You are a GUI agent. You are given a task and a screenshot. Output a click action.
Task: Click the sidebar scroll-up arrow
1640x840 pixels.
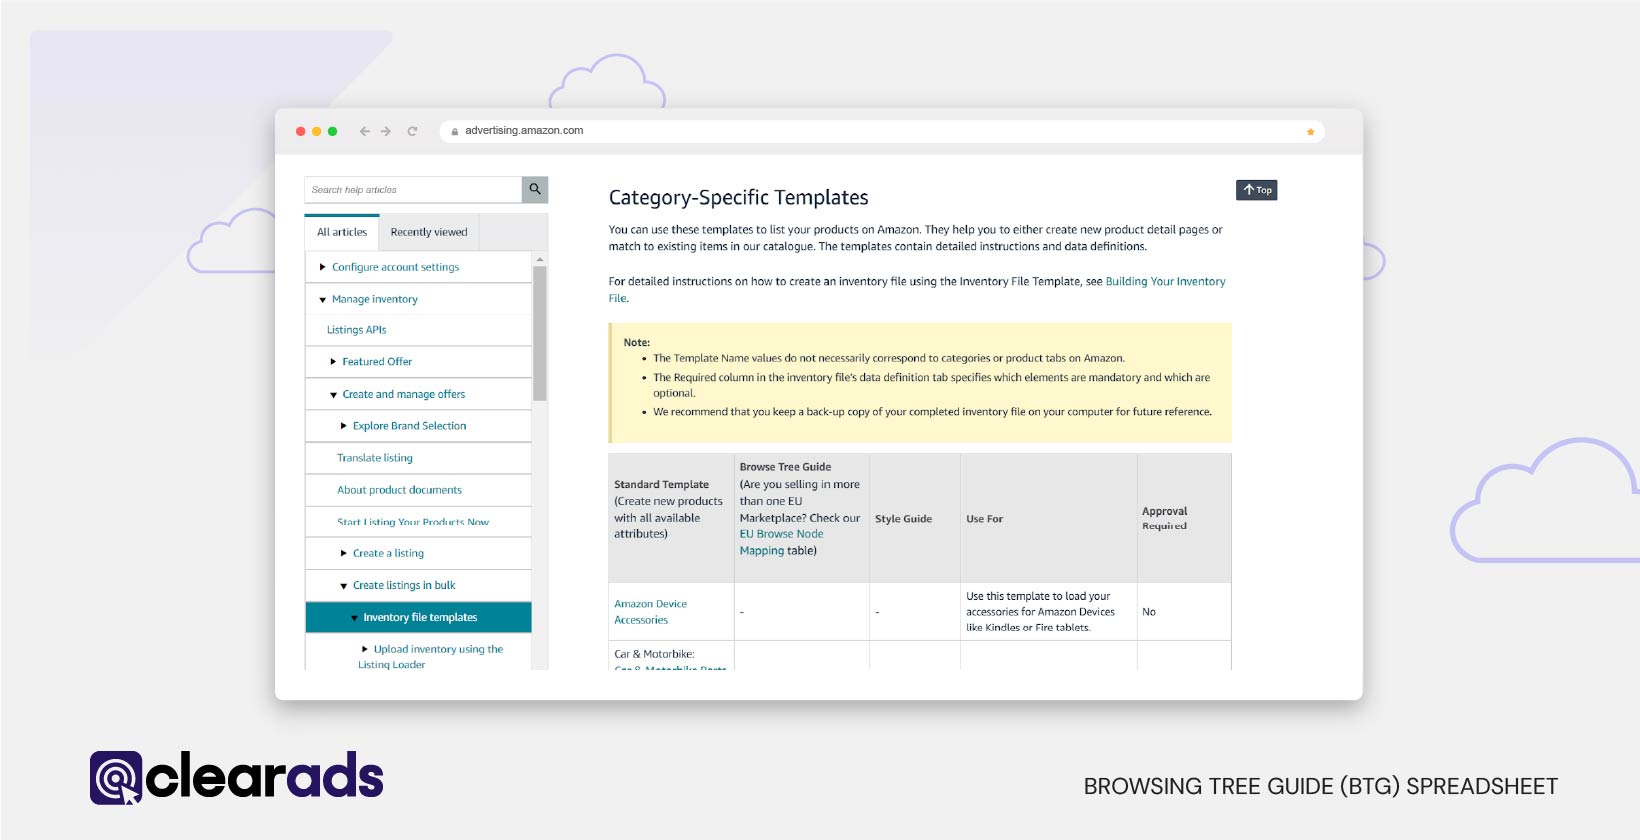tap(540, 259)
